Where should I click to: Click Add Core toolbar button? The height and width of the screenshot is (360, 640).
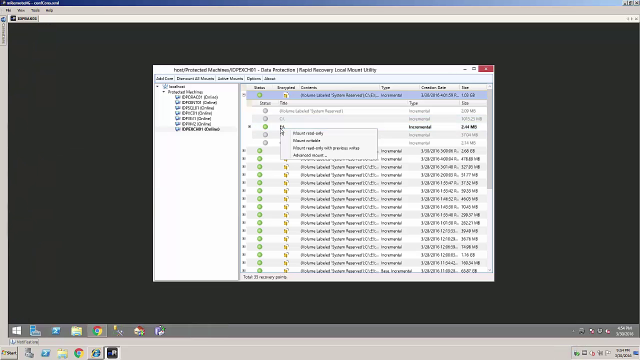[165, 78]
